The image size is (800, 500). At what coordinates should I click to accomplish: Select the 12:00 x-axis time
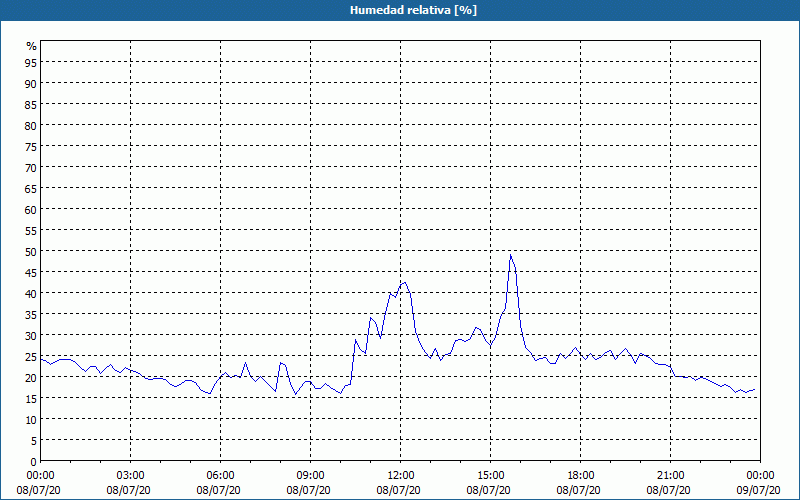pos(401,476)
